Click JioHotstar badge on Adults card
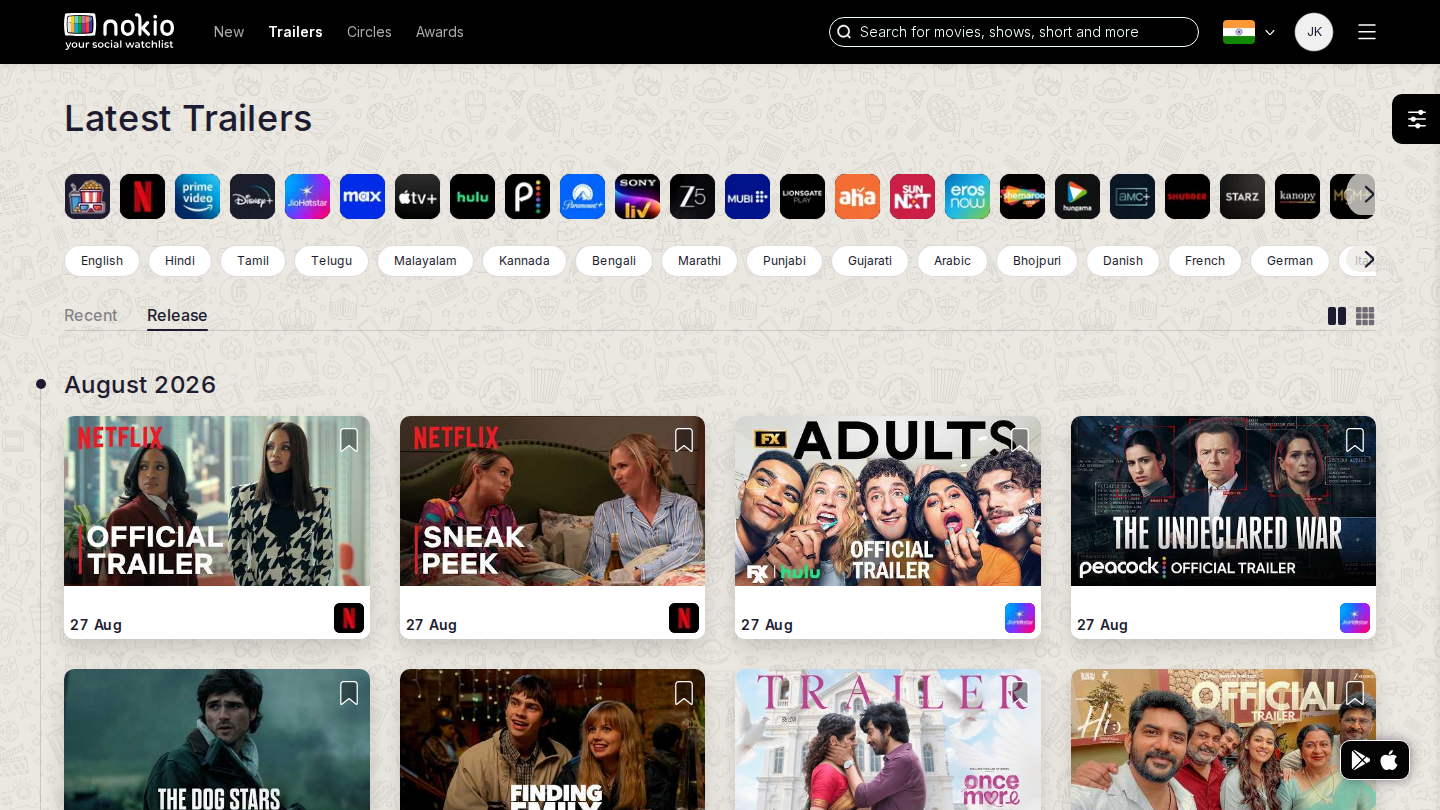This screenshot has width=1440, height=810. (x=1020, y=618)
